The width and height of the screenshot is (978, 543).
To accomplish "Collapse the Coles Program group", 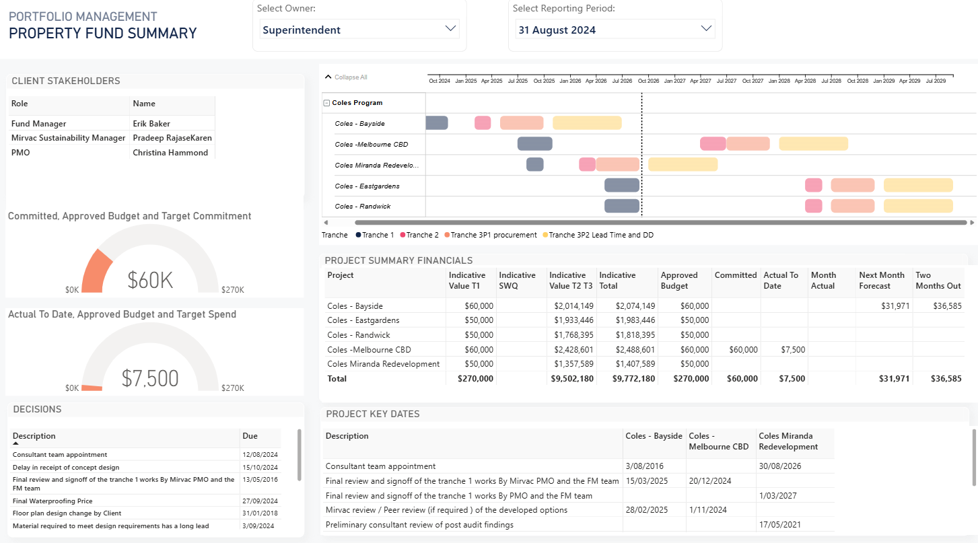I will [x=326, y=103].
